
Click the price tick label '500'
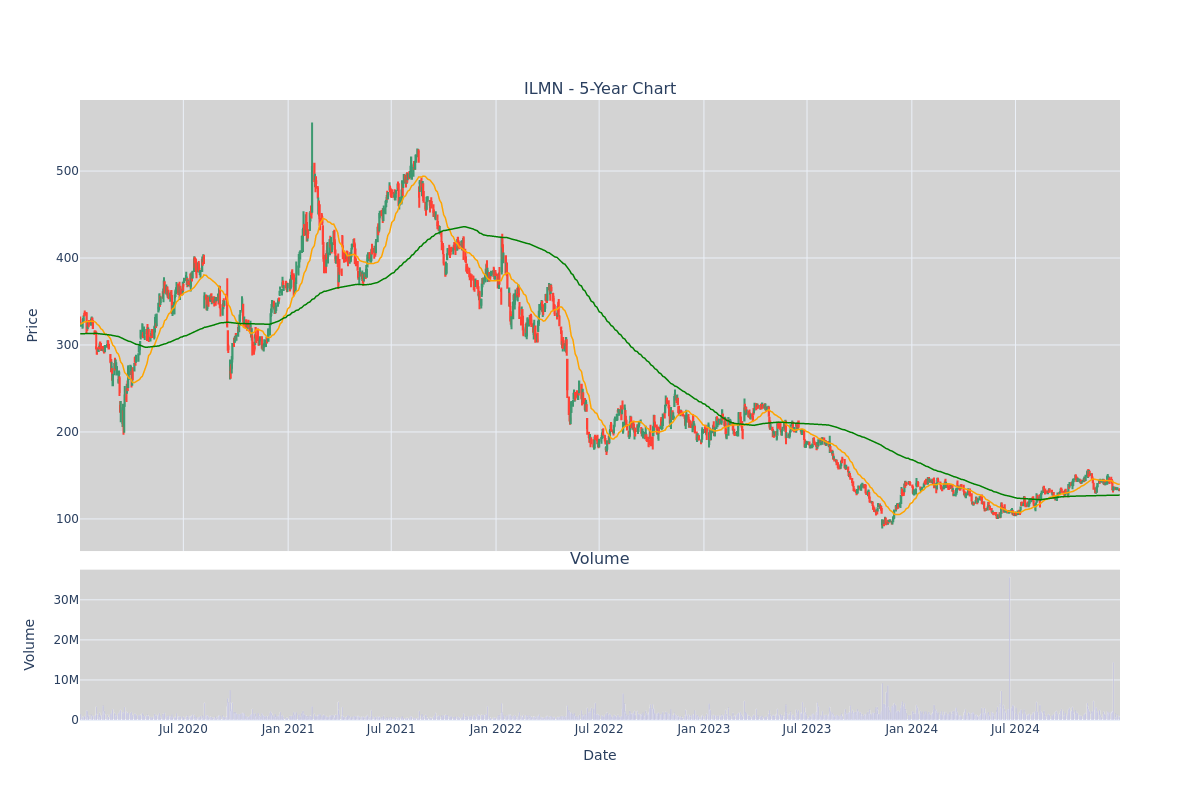pos(67,171)
